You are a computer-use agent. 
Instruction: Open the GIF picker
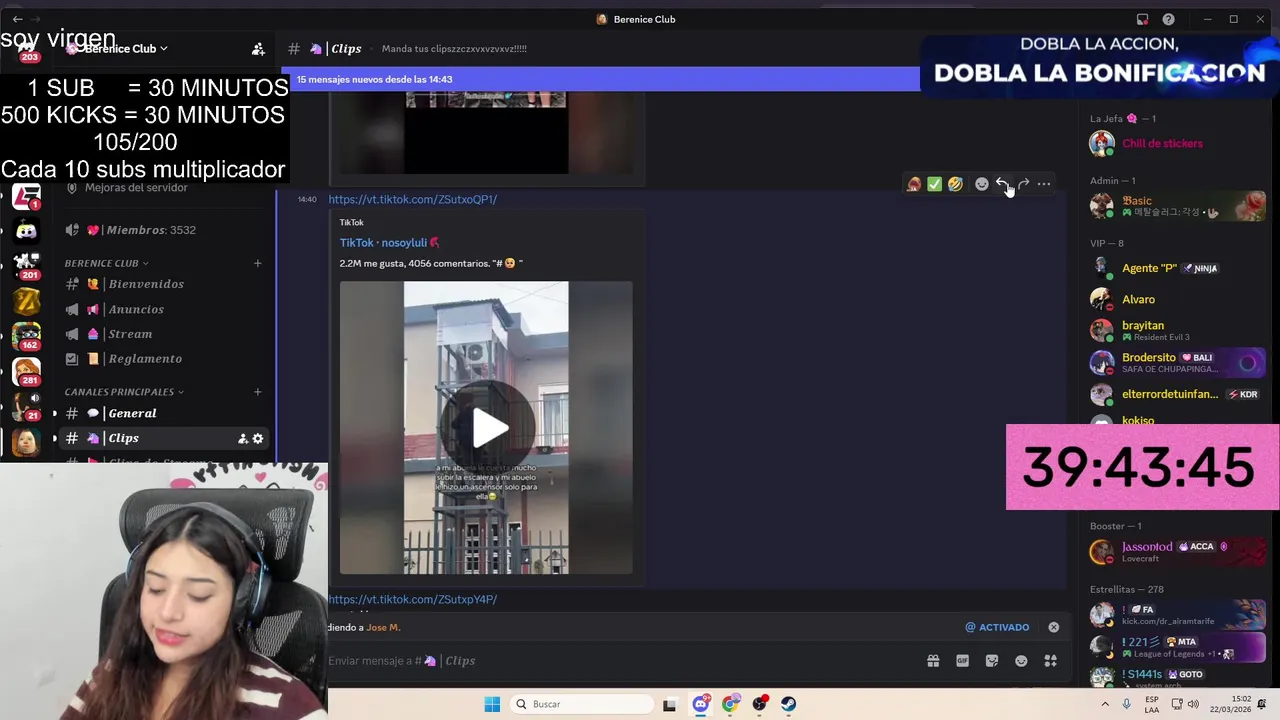(962, 661)
